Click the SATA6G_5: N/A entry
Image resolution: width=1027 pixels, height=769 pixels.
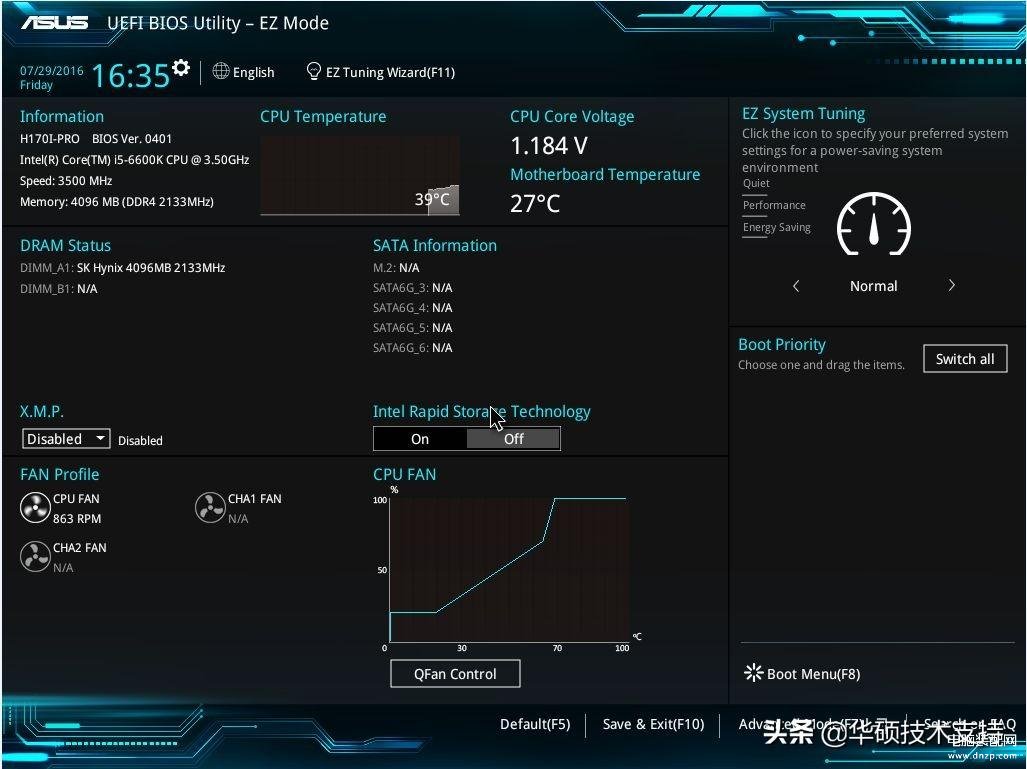coord(413,328)
